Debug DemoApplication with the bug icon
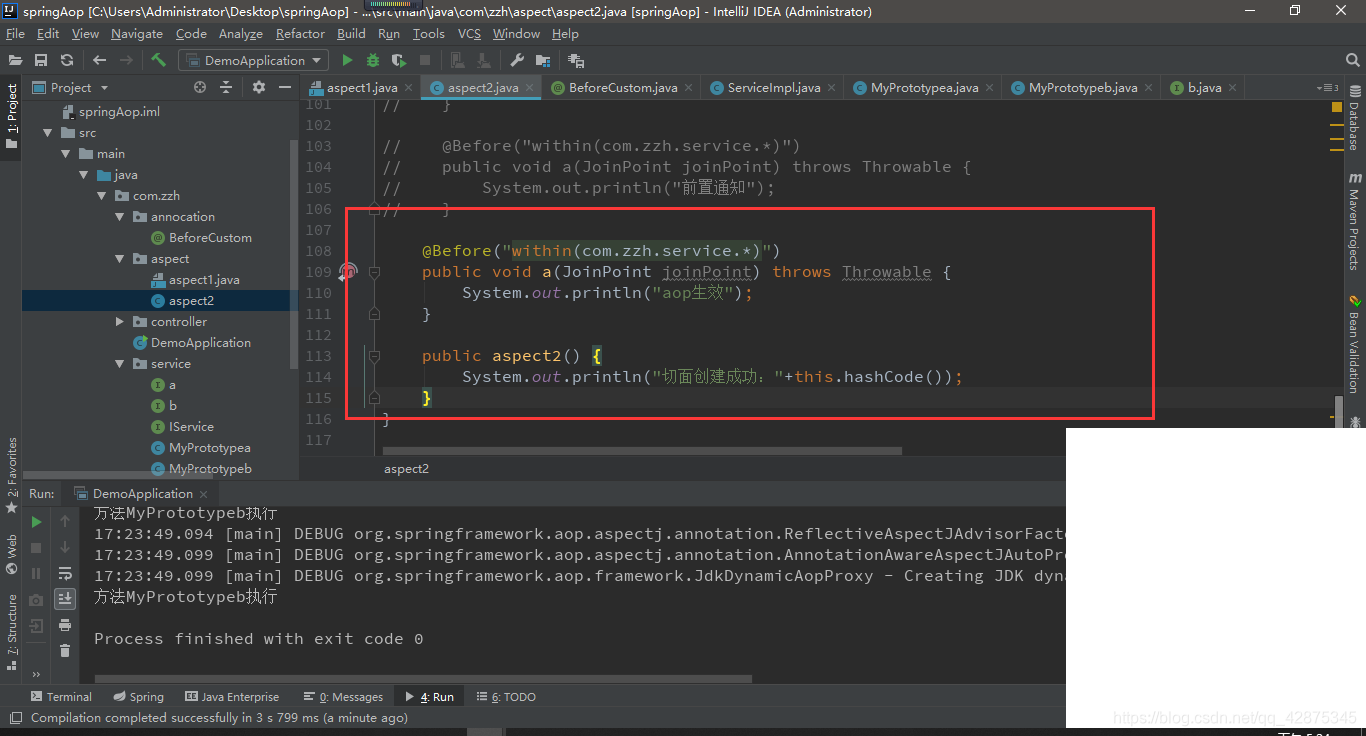Image resolution: width=1366 pixels, height=736 pixels. [373, 60]
